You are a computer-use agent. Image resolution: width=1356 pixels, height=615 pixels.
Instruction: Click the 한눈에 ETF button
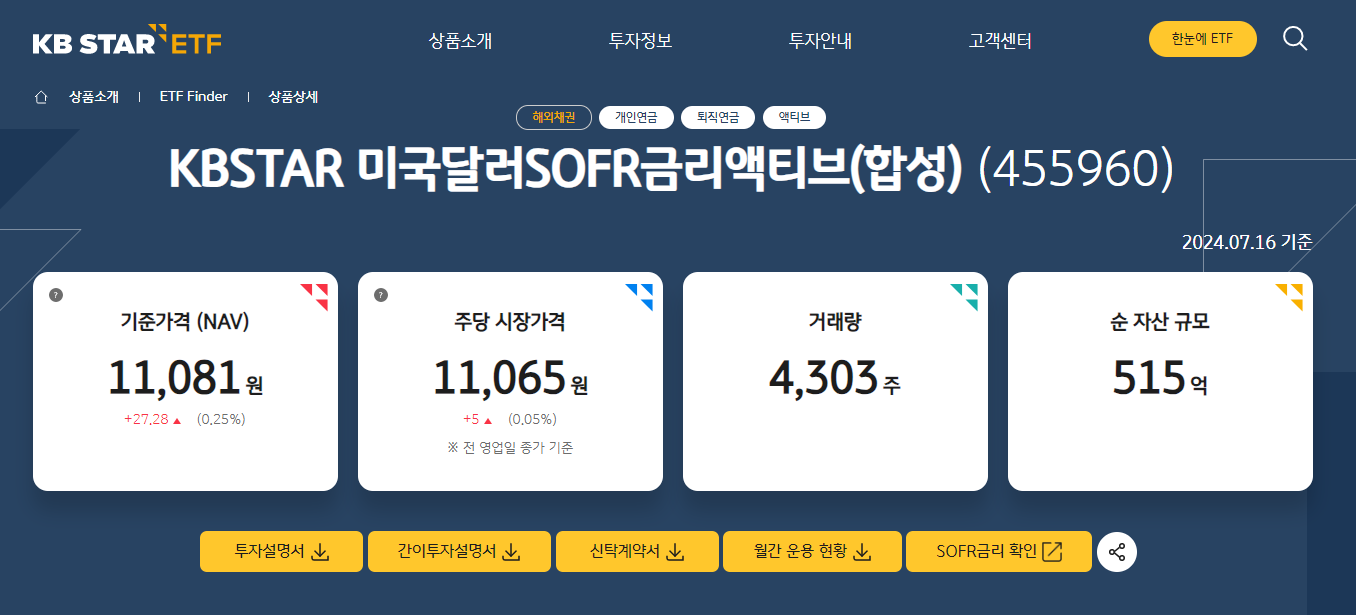[x=1203, y=39]
